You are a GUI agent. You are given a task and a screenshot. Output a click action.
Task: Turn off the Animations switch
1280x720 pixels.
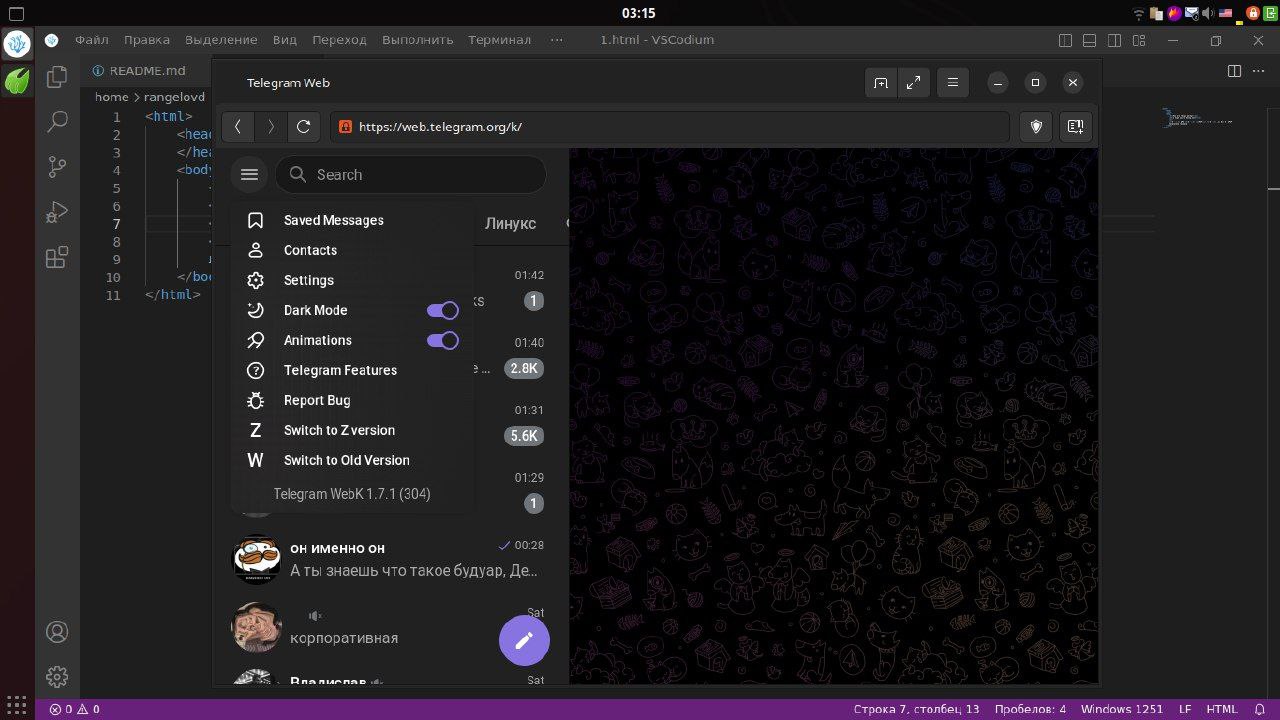[x=443, y=340]
